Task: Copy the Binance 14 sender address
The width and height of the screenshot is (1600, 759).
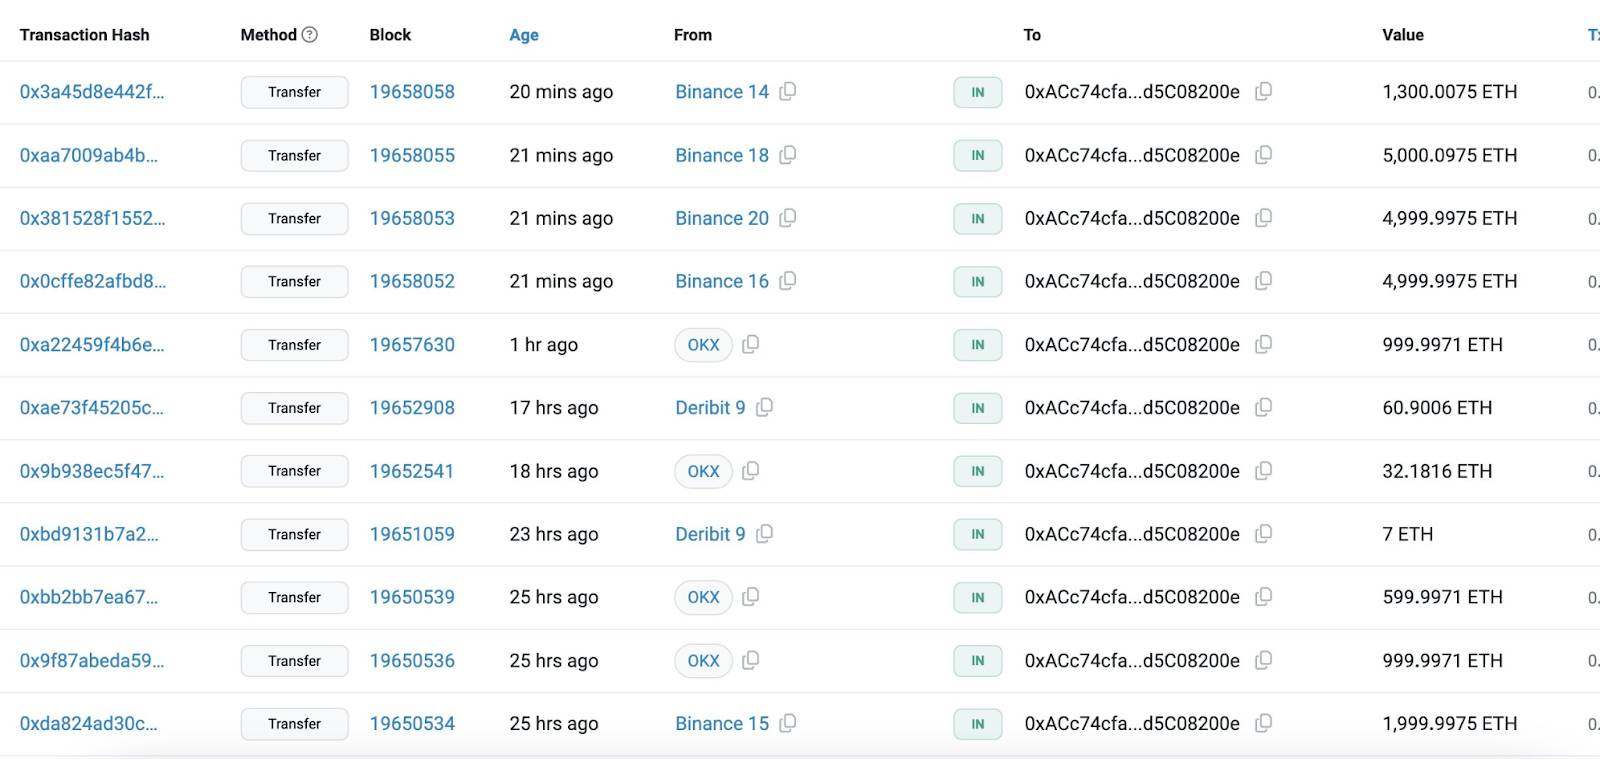Action: [x=788, y=92]
